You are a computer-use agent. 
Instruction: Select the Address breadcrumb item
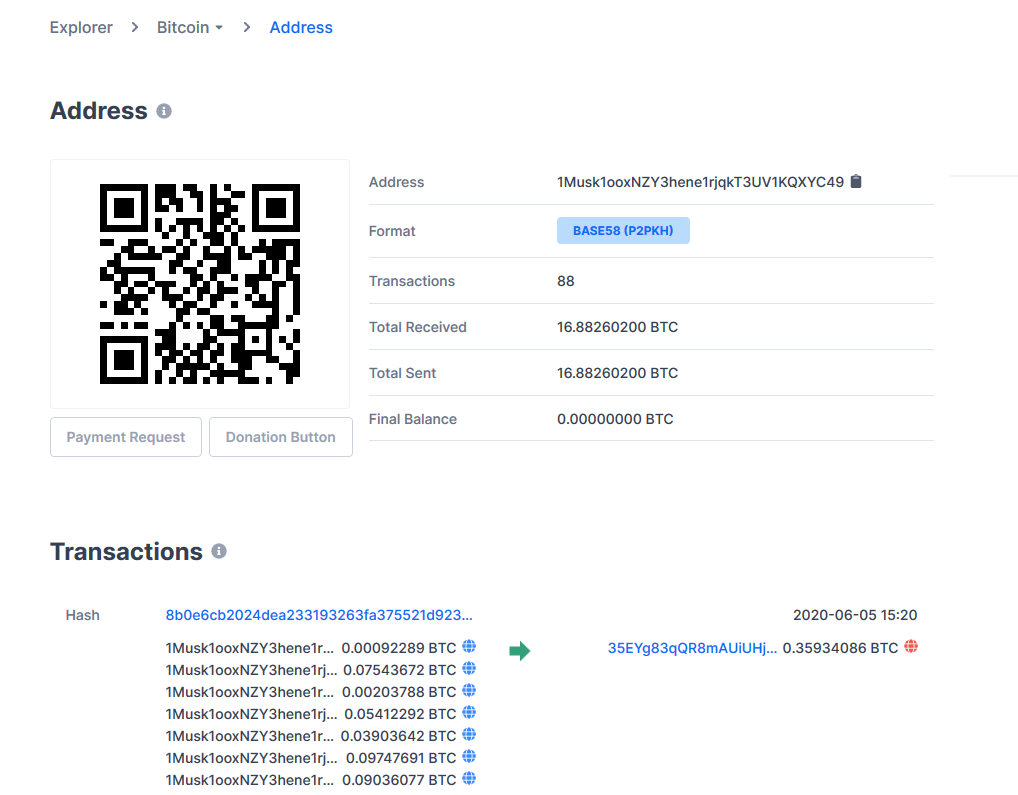pos(301,27)
